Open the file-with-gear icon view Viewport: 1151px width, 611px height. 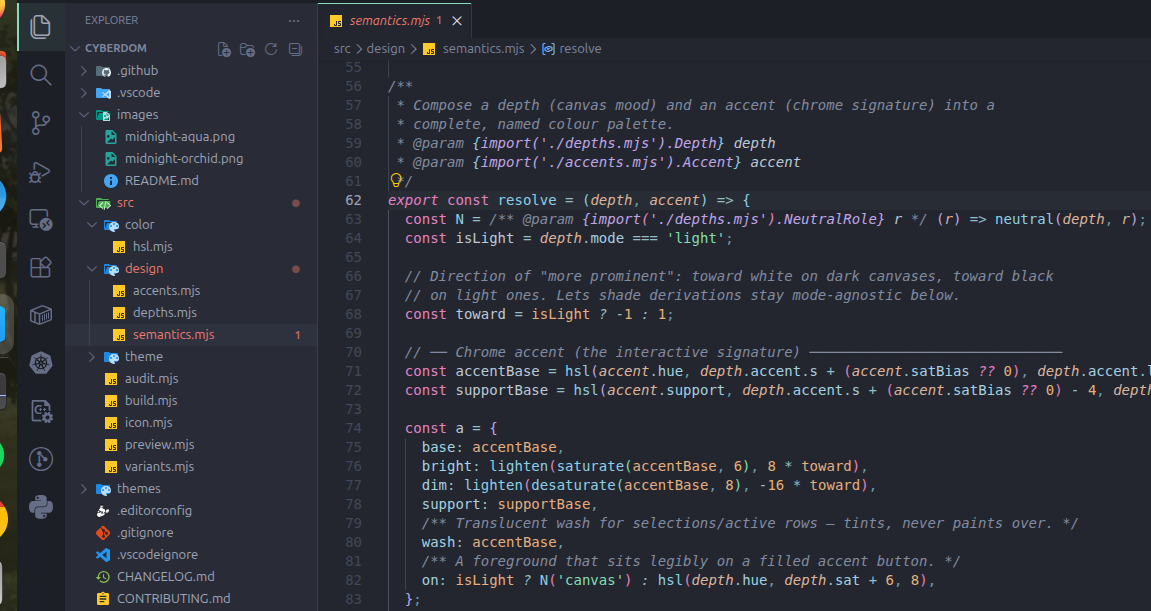point(40,411)
